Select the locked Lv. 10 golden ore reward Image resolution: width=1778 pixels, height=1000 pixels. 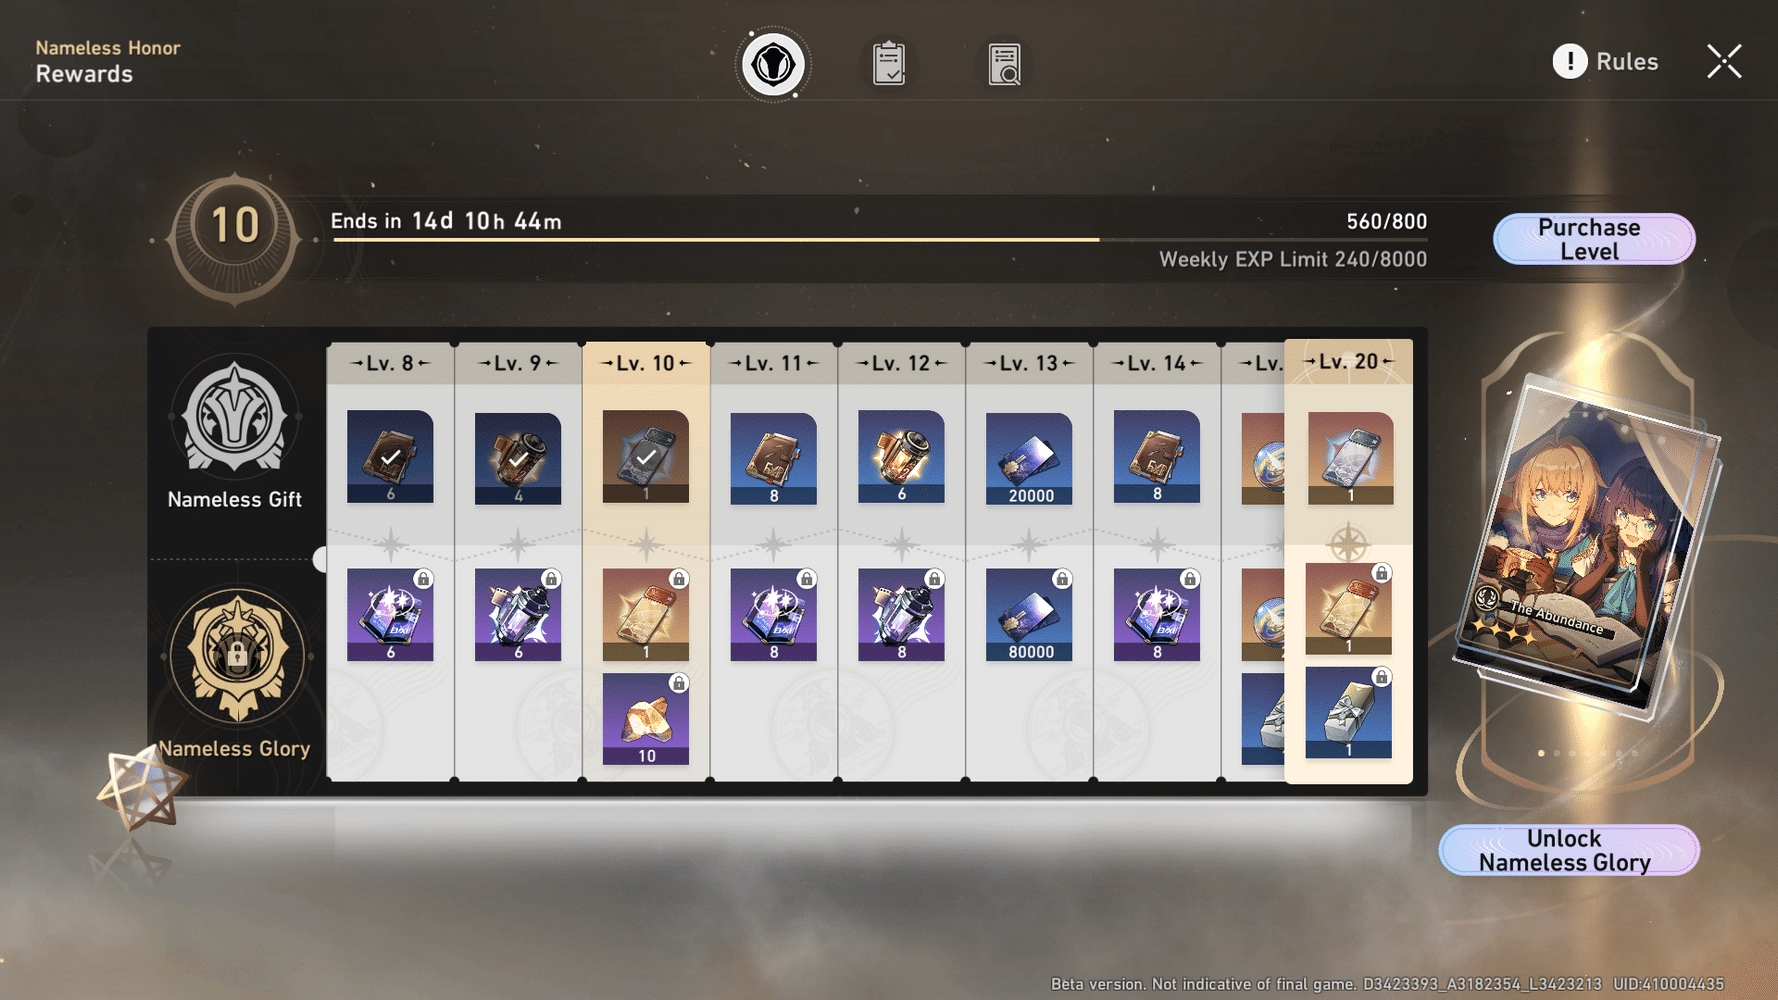click(x=646, y=719)
